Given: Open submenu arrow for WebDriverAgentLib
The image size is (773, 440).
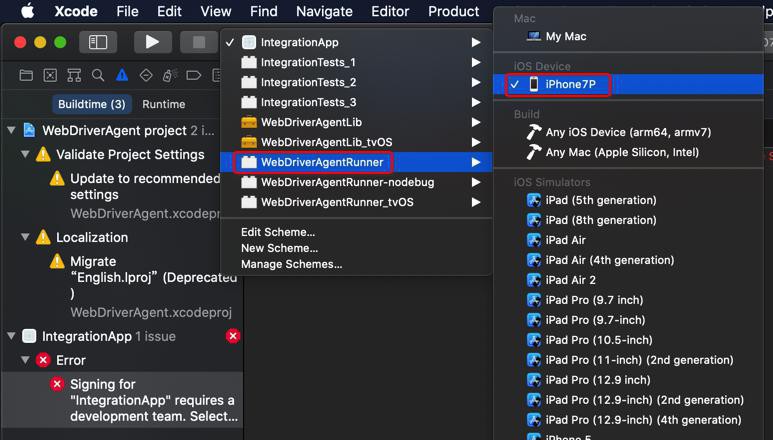Looking at the screenshot, I should [x=476, y=122].
